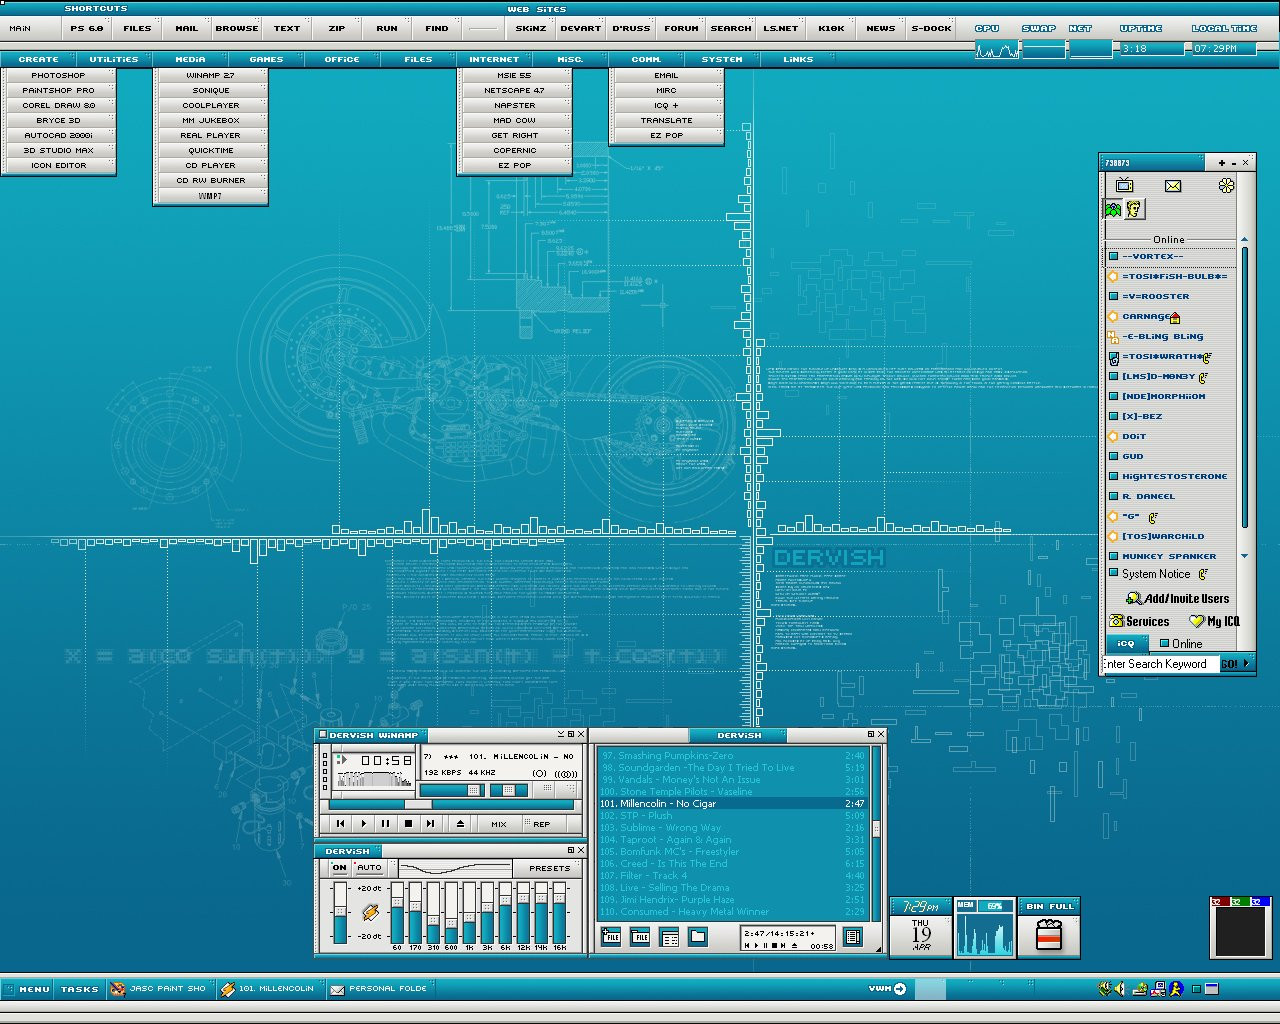Click the Jasc Paint Shop taskbar item
This screenshot has width=1280, height=1024.
tap(160, 989)
